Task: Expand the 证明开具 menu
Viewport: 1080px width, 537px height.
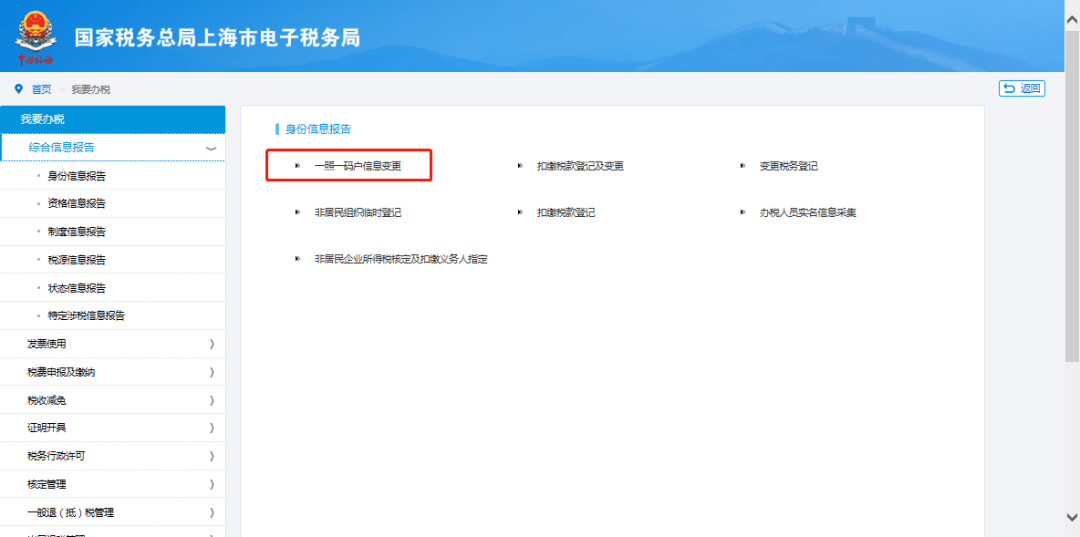Action: coord(112,428)
